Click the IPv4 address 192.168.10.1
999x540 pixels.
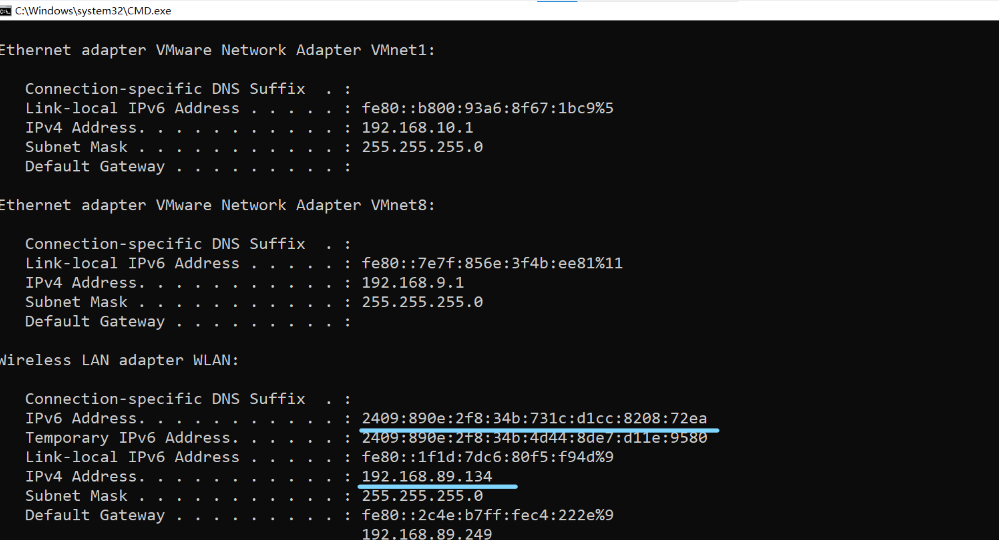point(417,127)
